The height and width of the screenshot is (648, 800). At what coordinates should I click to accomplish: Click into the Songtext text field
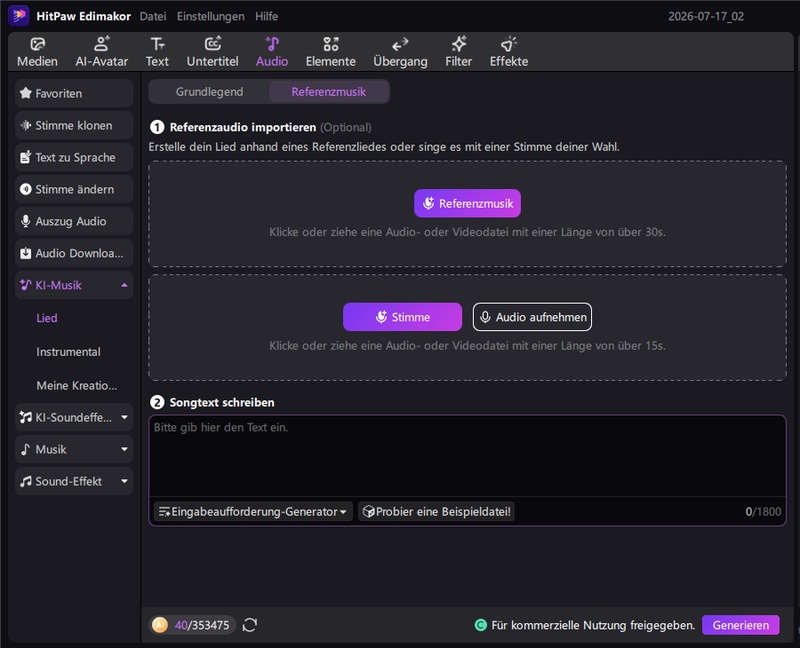pos(467,456)
